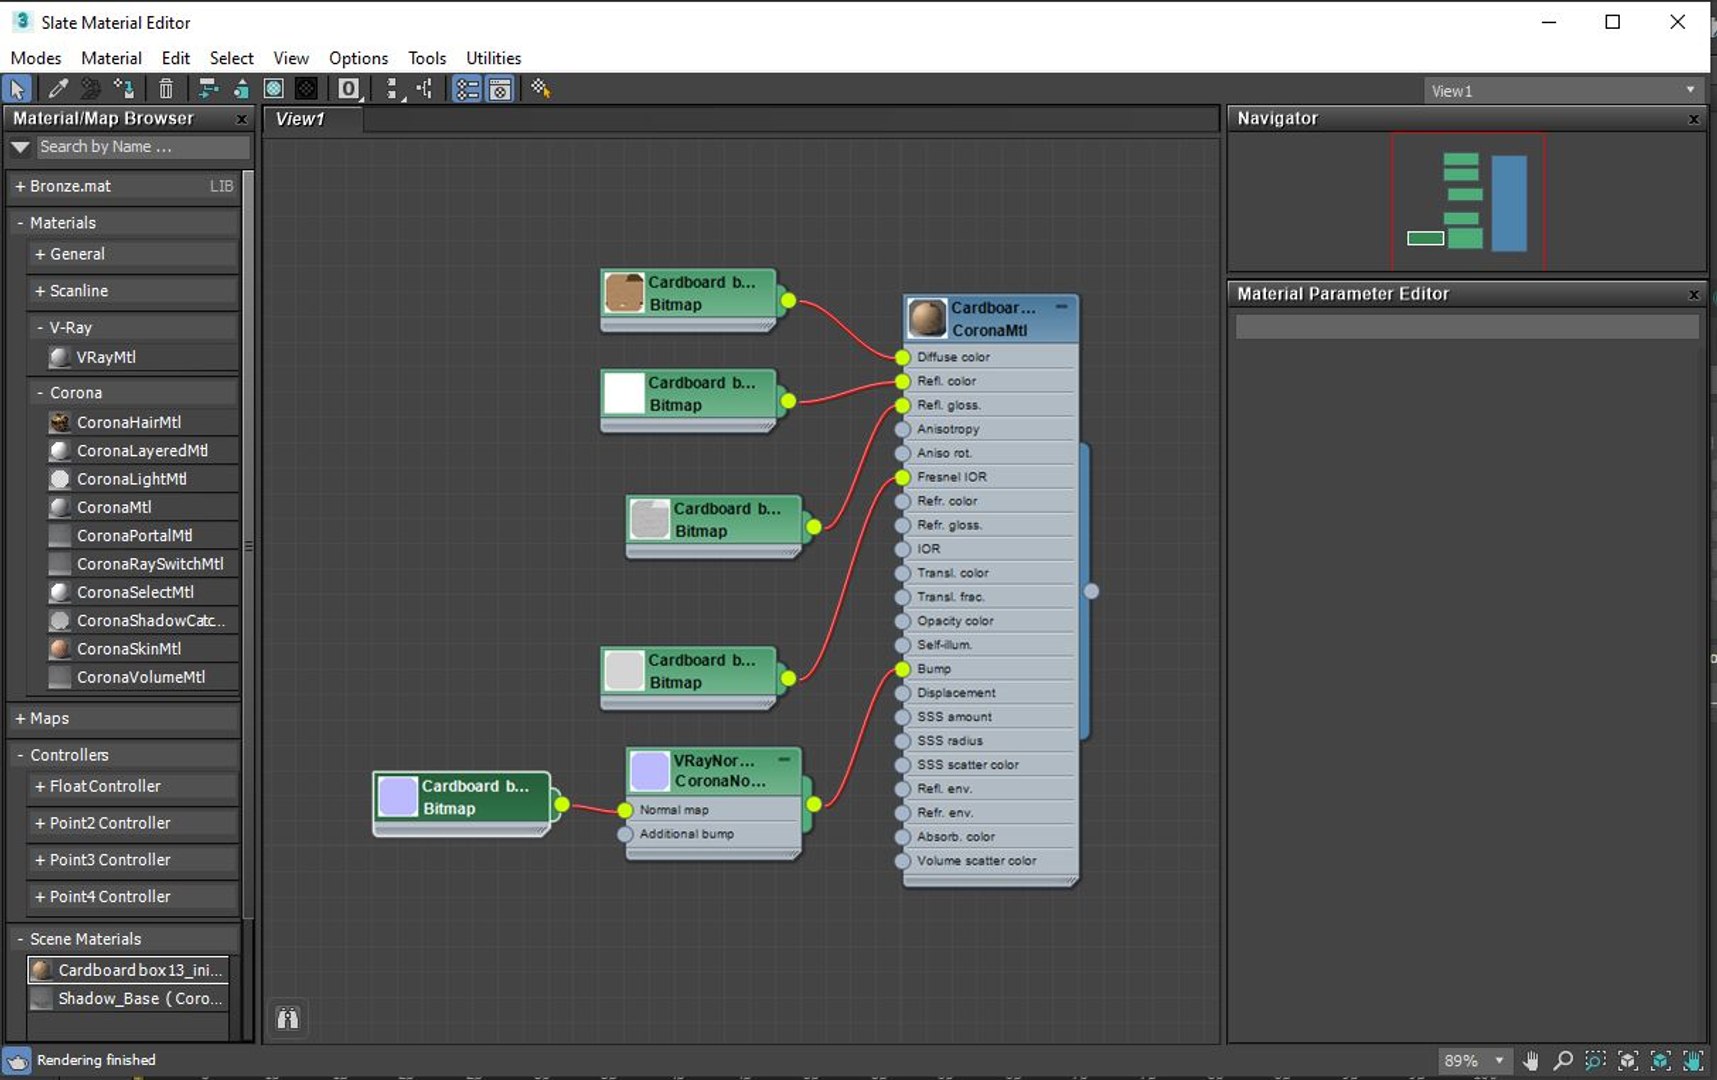
Task: Open the Utilities menu
Action: [493, 58]
